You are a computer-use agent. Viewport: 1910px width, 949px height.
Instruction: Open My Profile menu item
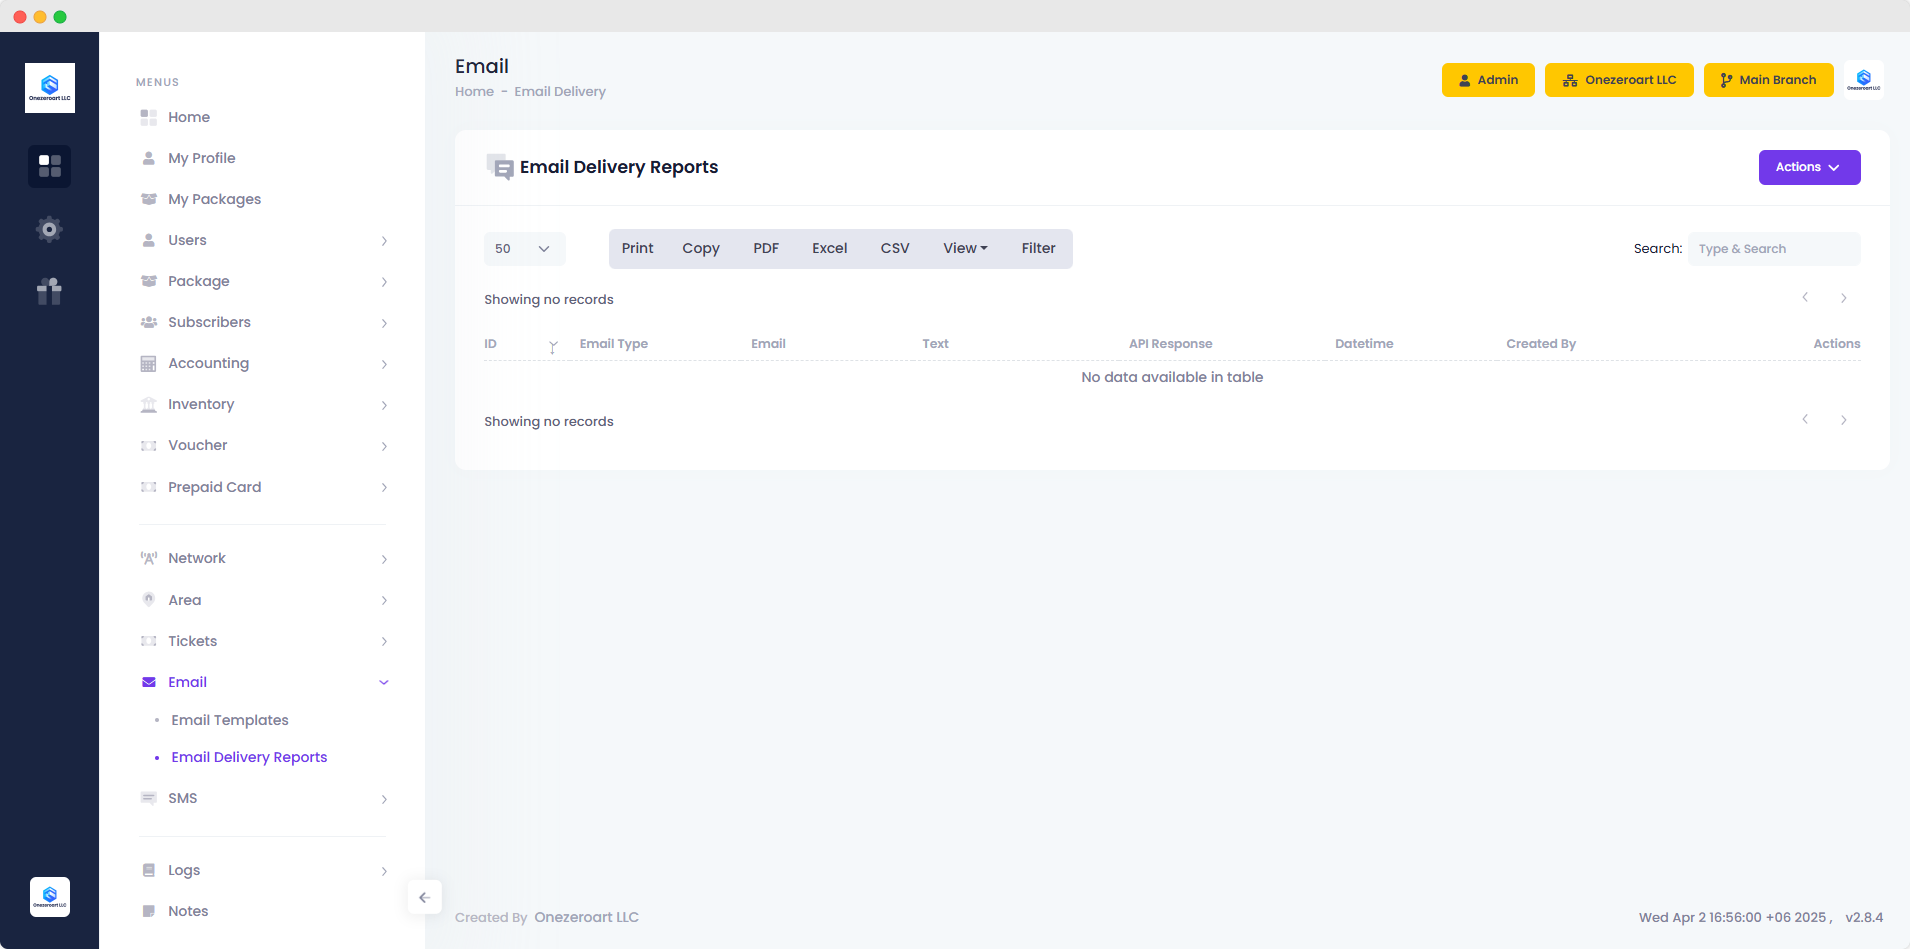(x=202, y=158)
